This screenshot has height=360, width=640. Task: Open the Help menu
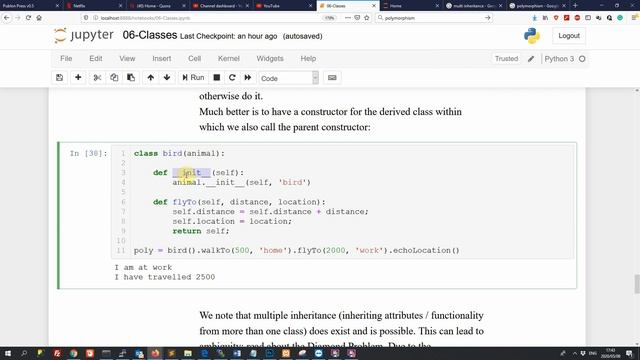pyautogui.click(x=308, y=58)
